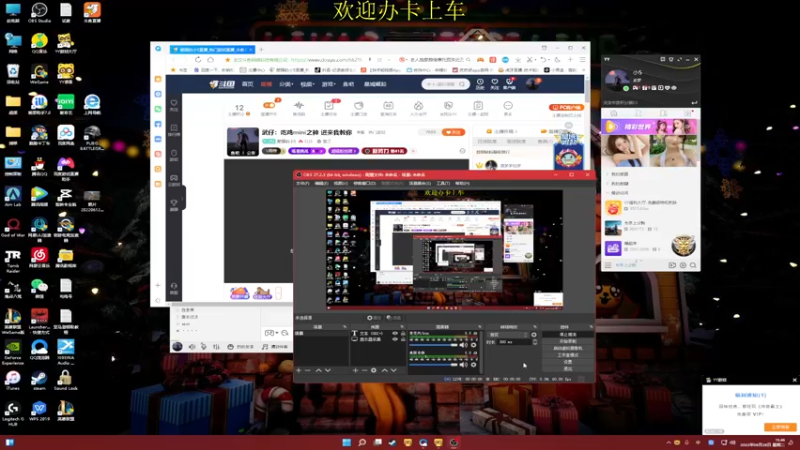Open the 分类 dropdown in Douyu navigation
800x450 pixels.
[x=286, y=84]
